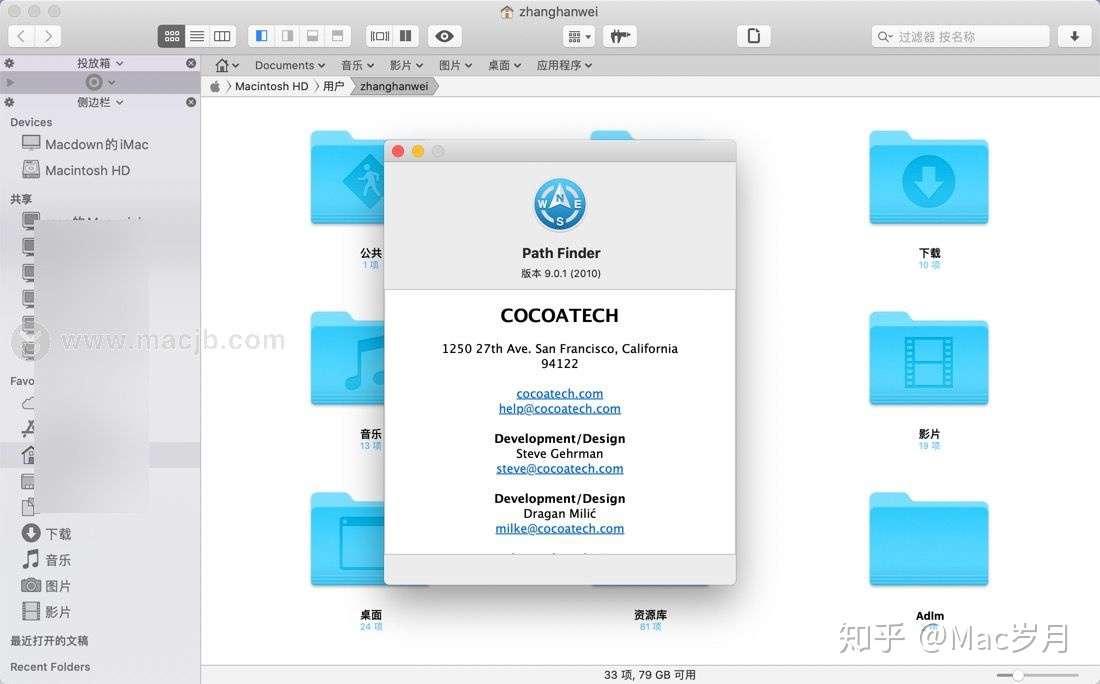
Task: Click the Apple icon in path bar
Action: click(215, 86)
